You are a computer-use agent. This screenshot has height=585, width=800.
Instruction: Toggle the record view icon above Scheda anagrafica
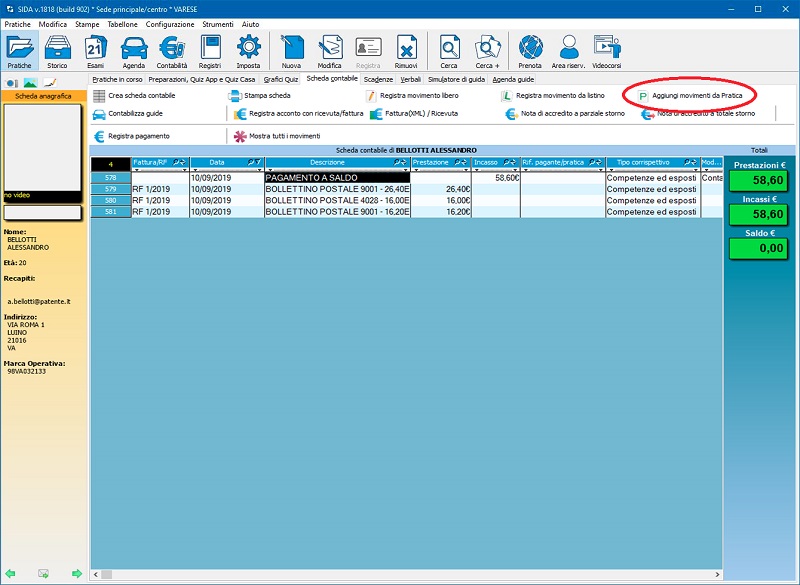[x=13, y=82]
